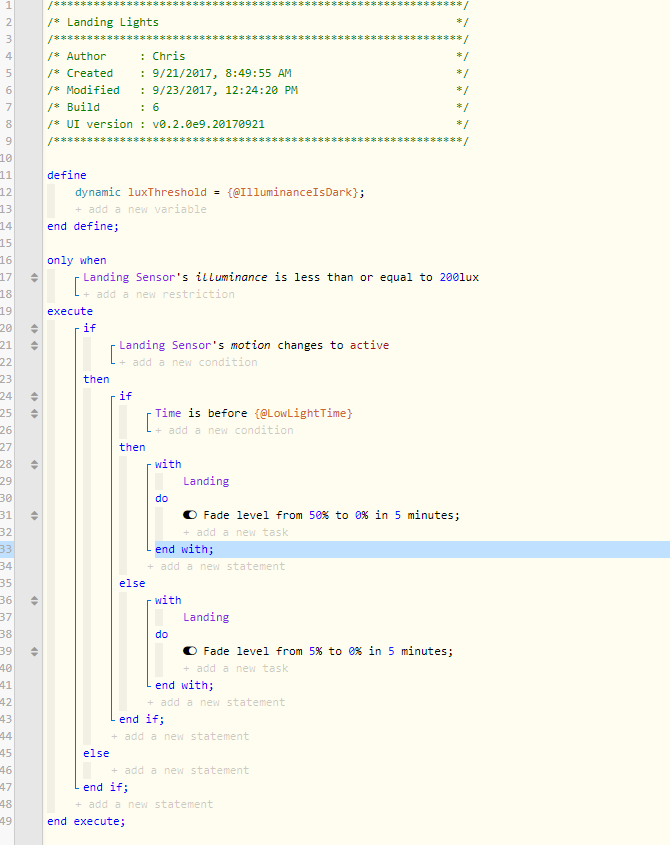The image size is (670, 845).
Task: Add a new statement on line 46
Action: click(x=180, y=770)
